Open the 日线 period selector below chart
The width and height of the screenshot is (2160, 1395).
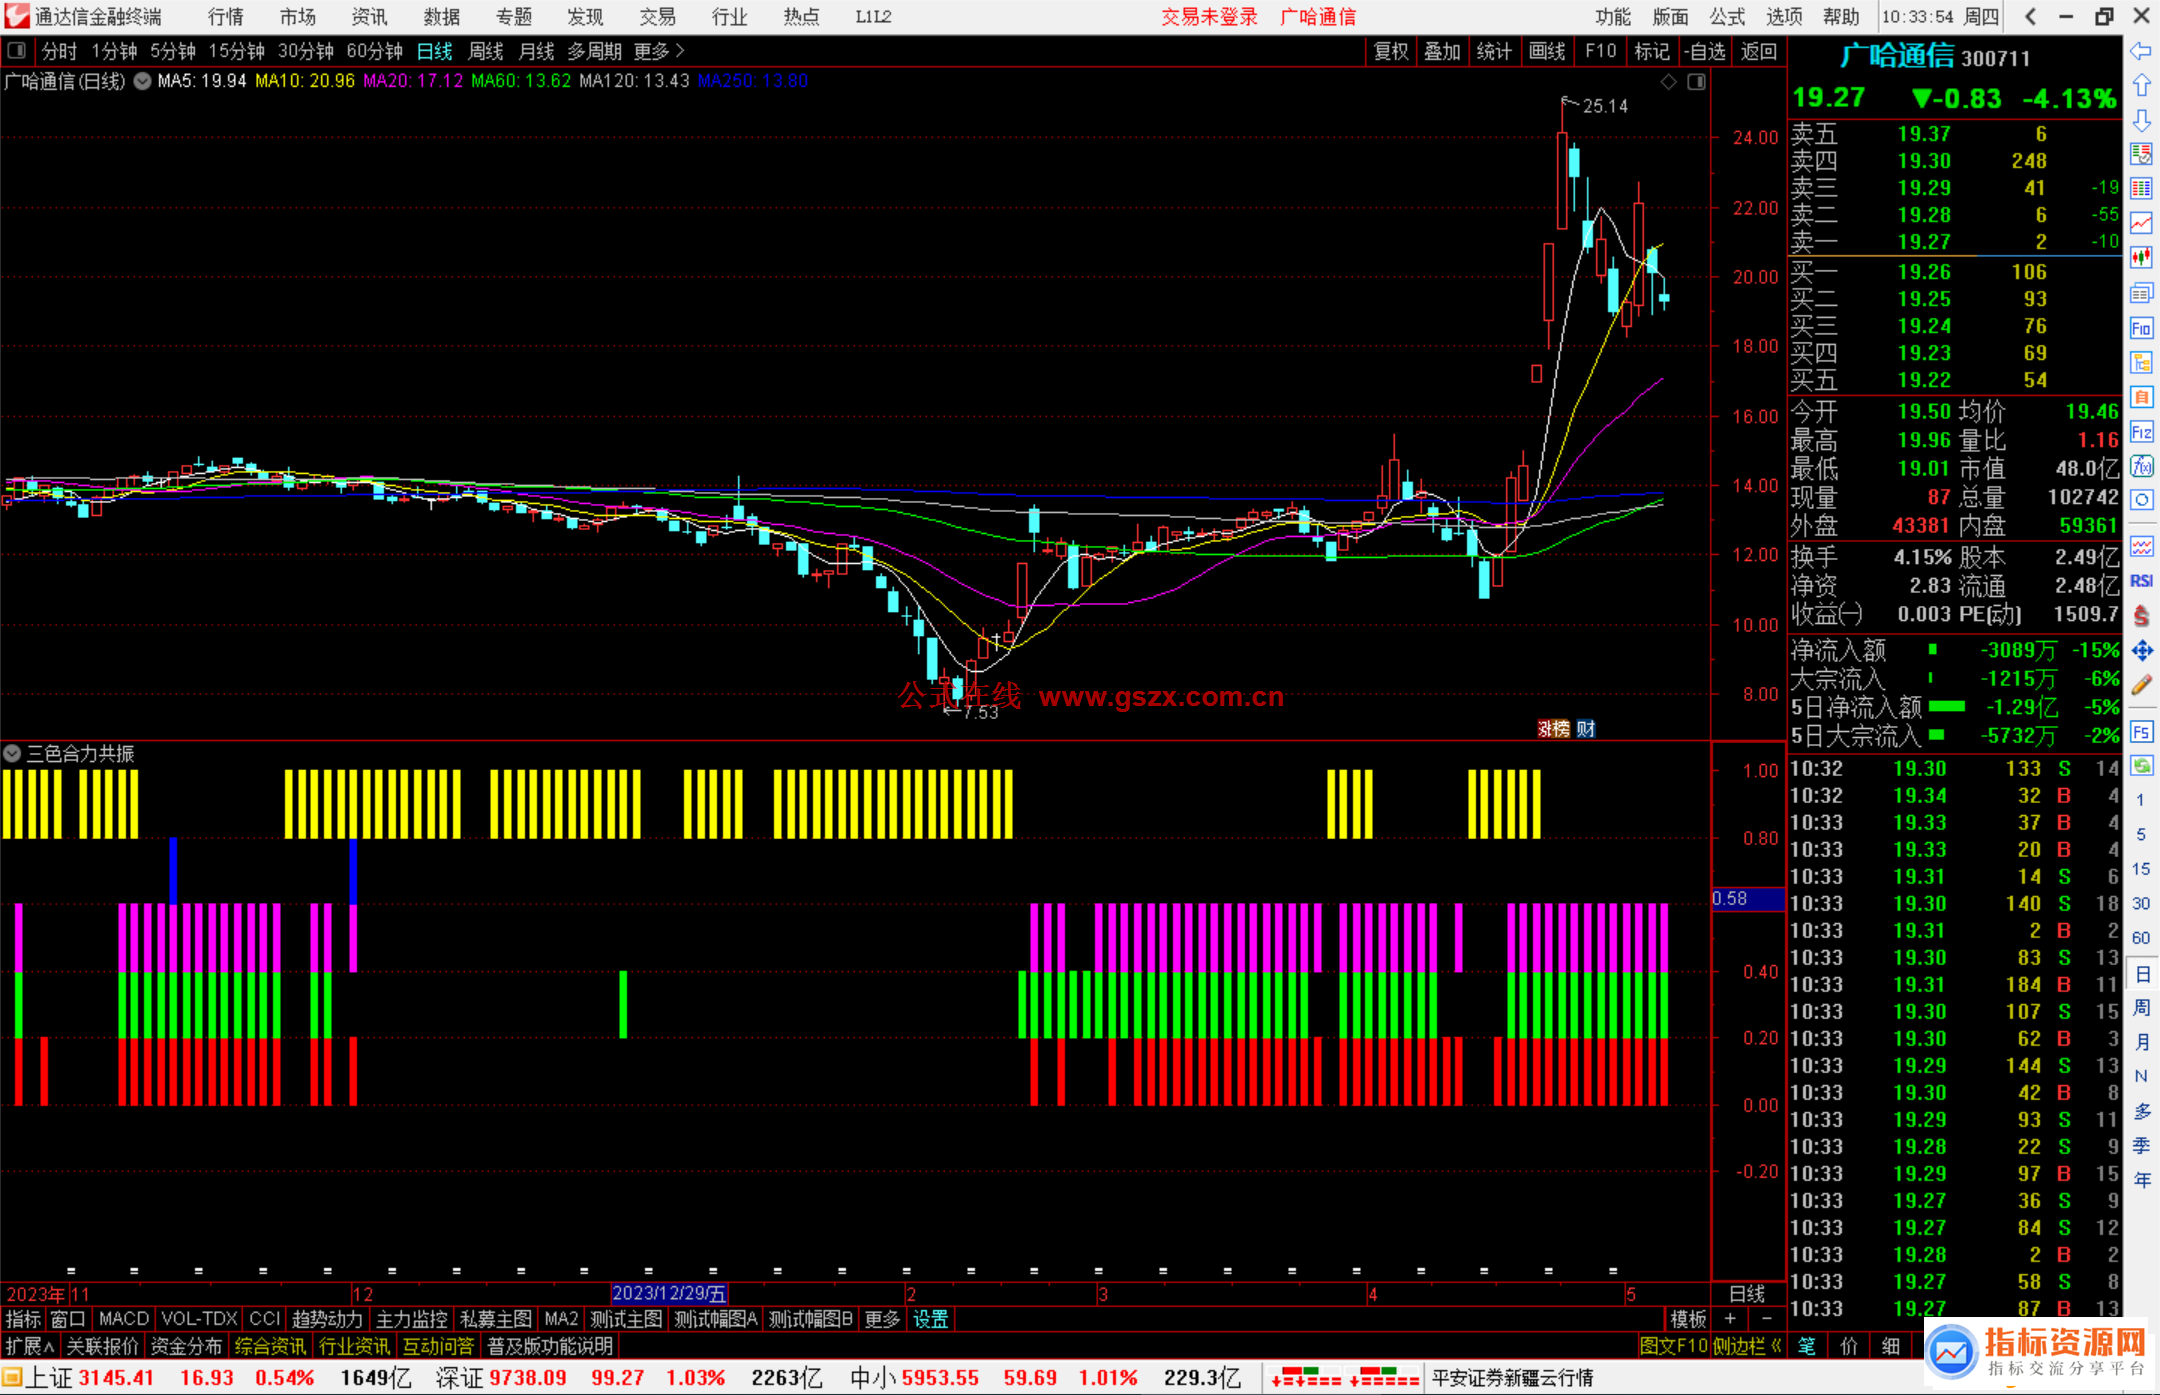(x=1747, y=1293)
